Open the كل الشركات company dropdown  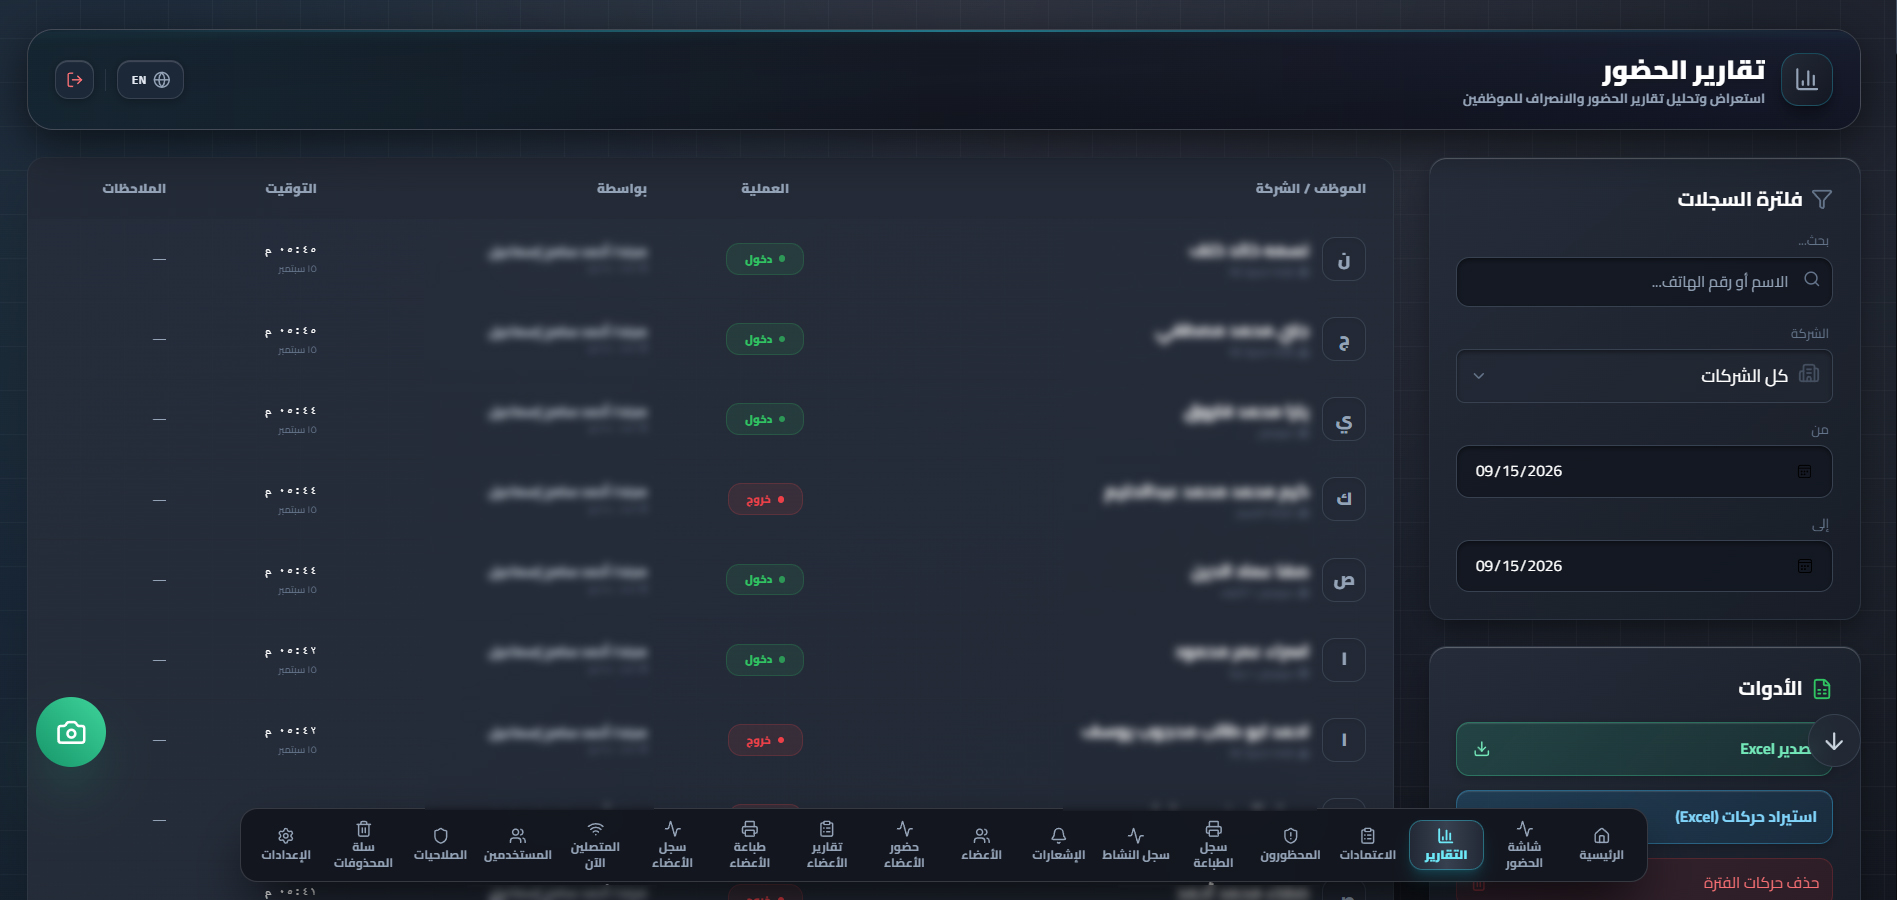[1644, 376]
